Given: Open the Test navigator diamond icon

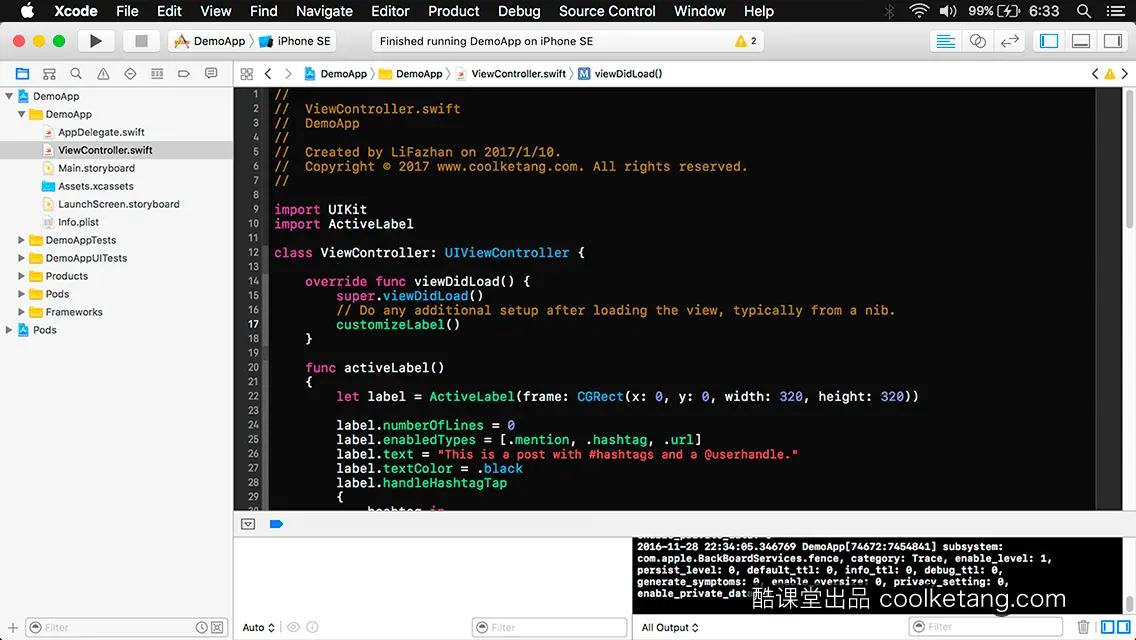Looking at the screenshot, I should click(130, 74).
